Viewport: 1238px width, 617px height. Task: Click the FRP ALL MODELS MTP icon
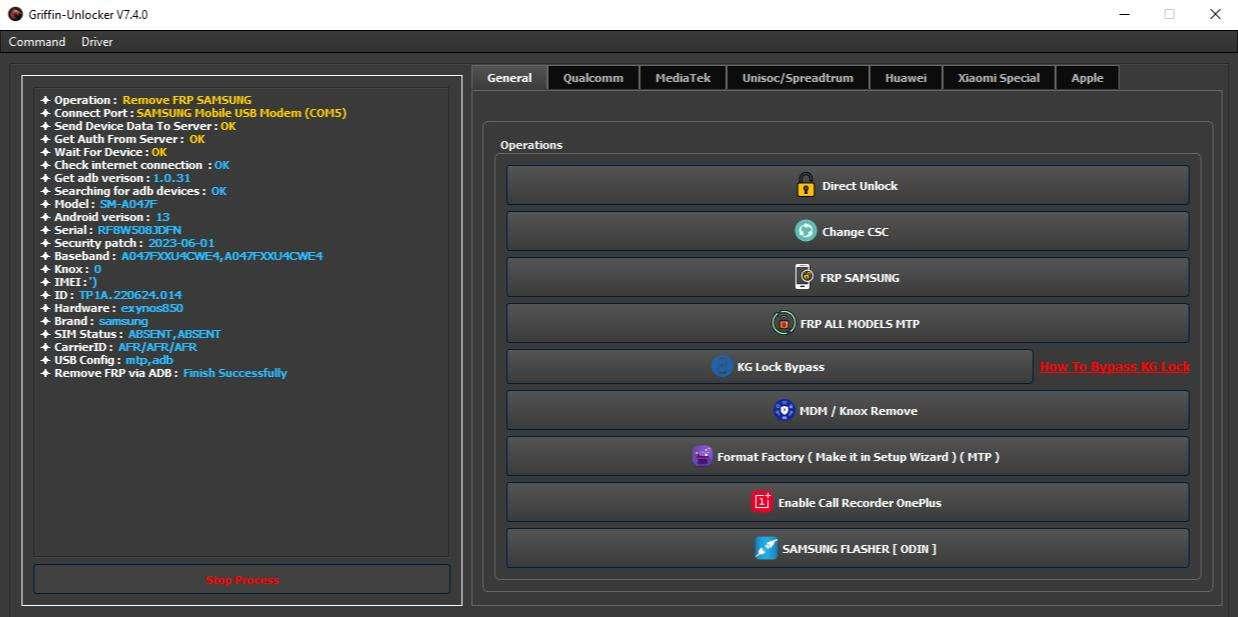click(784, 323)
